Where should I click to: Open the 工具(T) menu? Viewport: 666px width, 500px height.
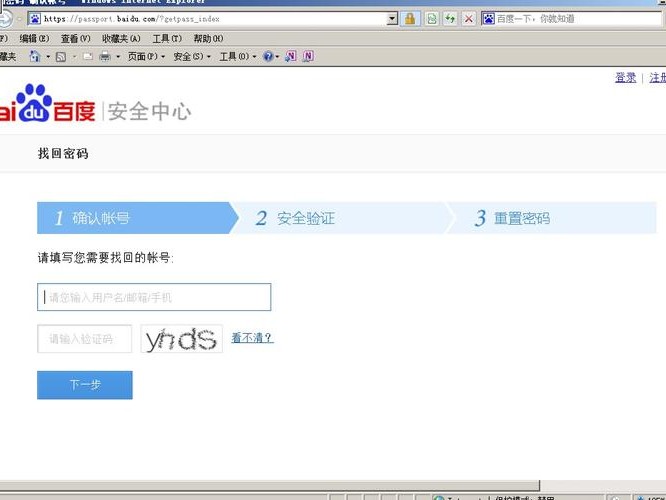(x=167, y=39)
